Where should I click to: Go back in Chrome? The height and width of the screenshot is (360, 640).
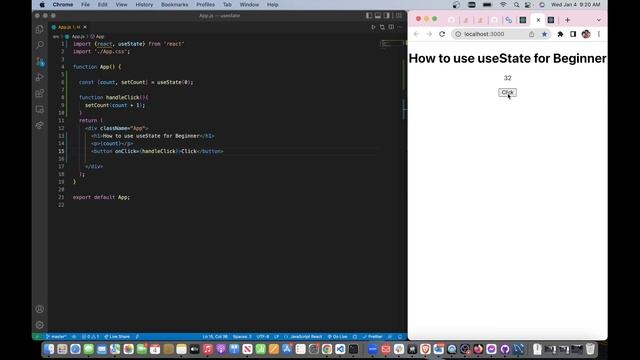[416, 34]
